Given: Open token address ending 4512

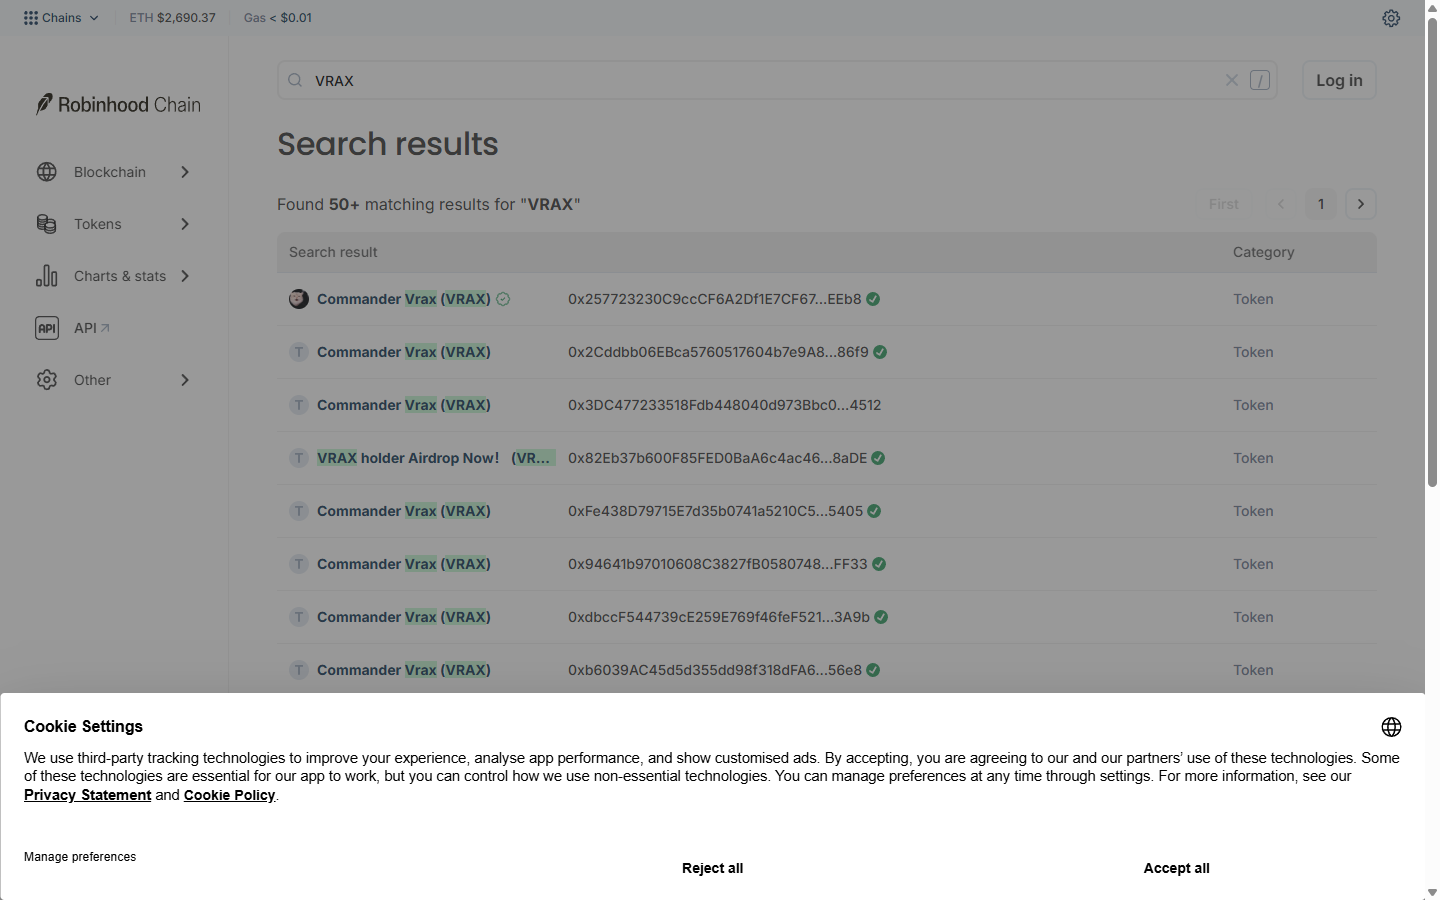Looking at the screenshot, I should 725,405.
